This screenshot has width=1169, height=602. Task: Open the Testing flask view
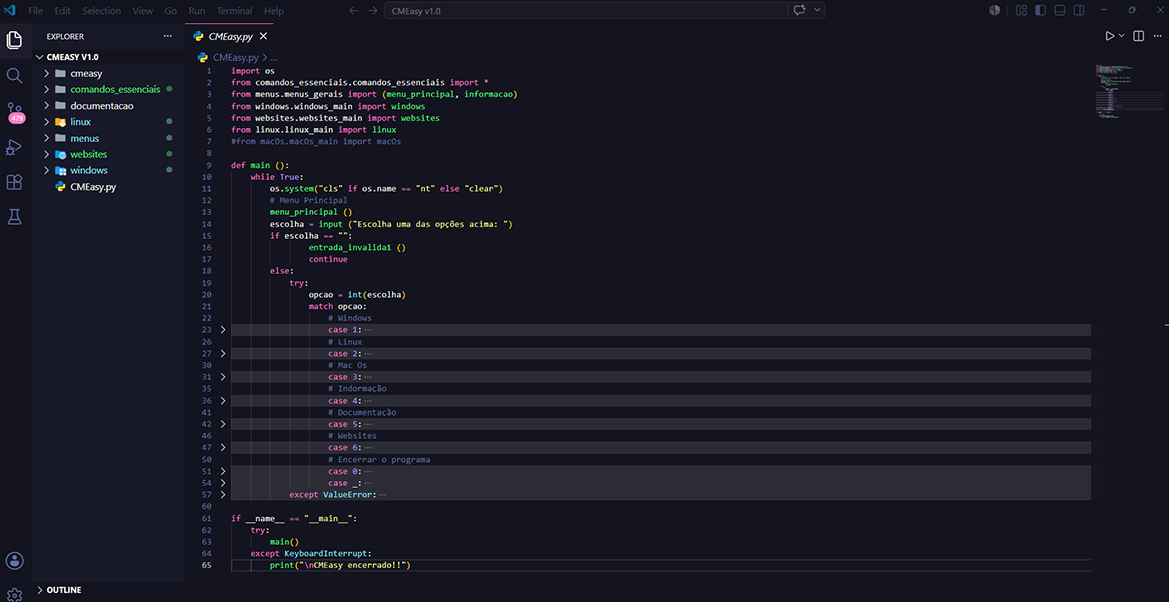(x=14, y=217)
